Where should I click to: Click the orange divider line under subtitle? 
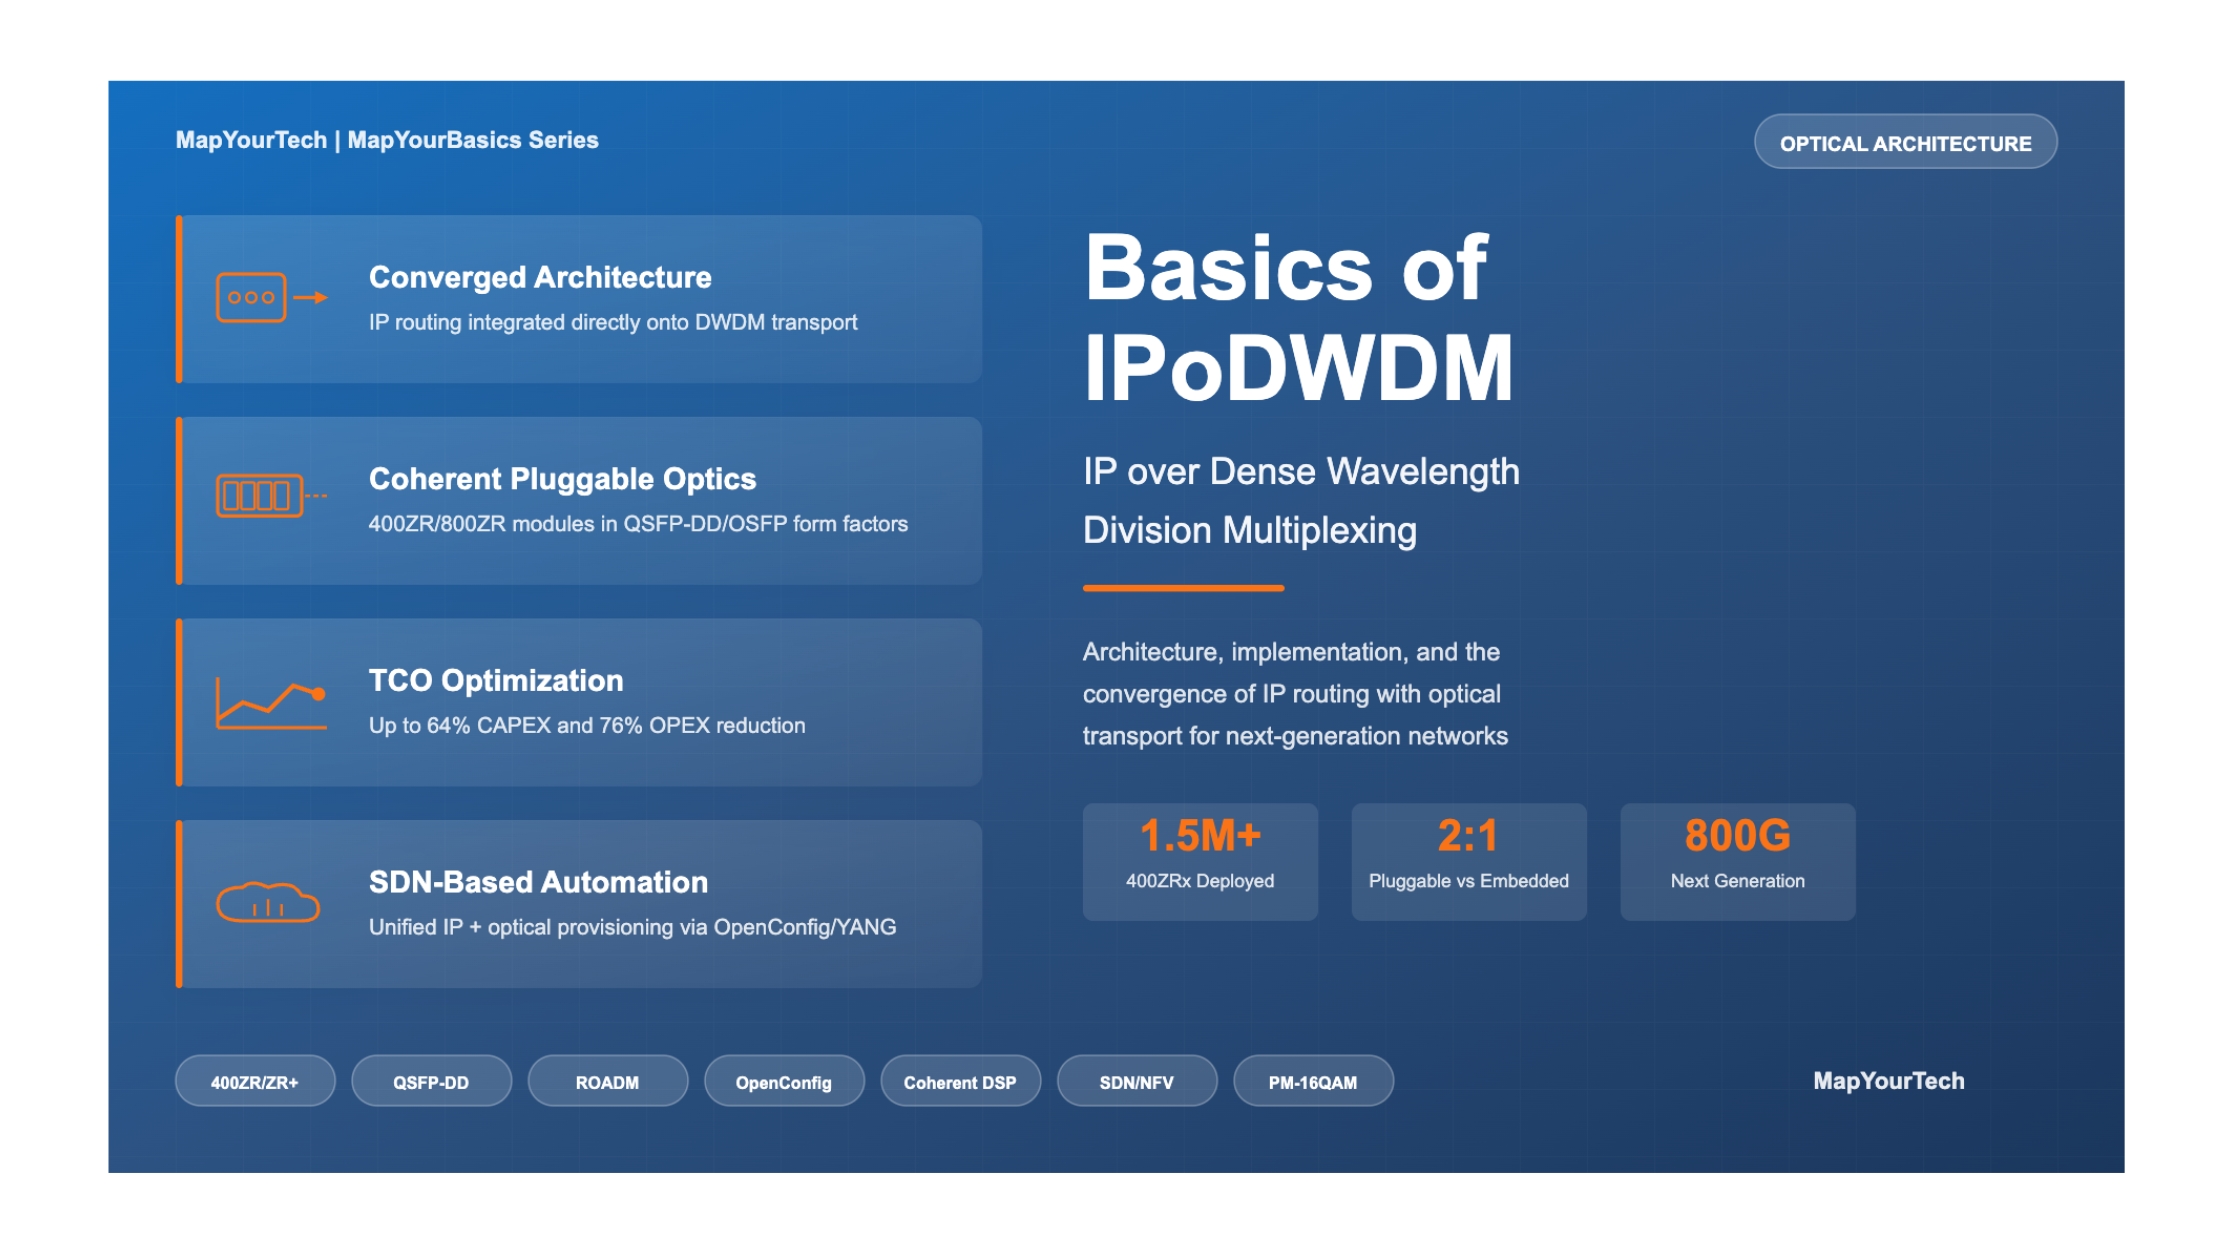click(1182, 588)
